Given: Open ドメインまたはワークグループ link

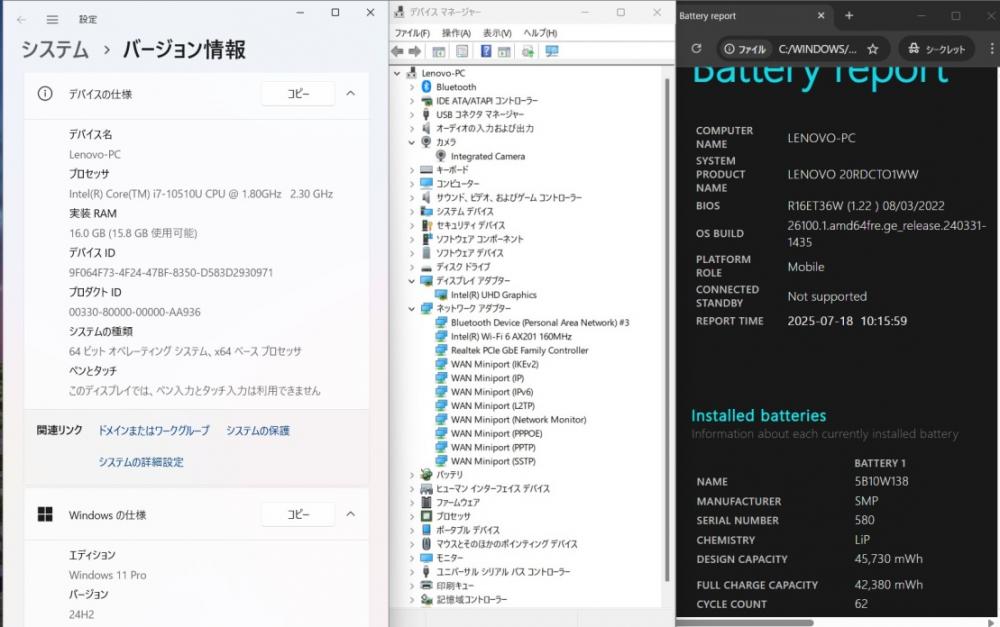Looking at the screenshot, I should point(154,431).
